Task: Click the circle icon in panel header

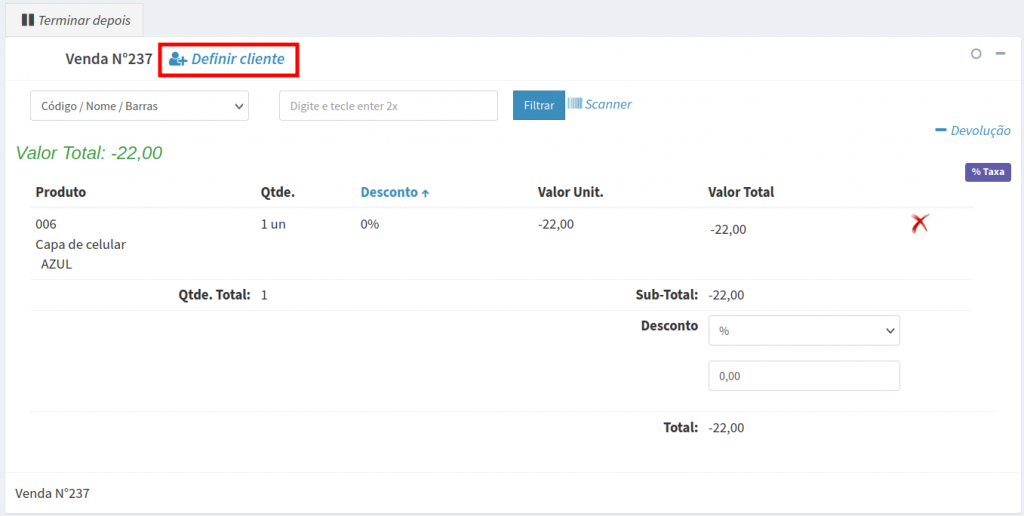Action: click(x=976, y=54)
